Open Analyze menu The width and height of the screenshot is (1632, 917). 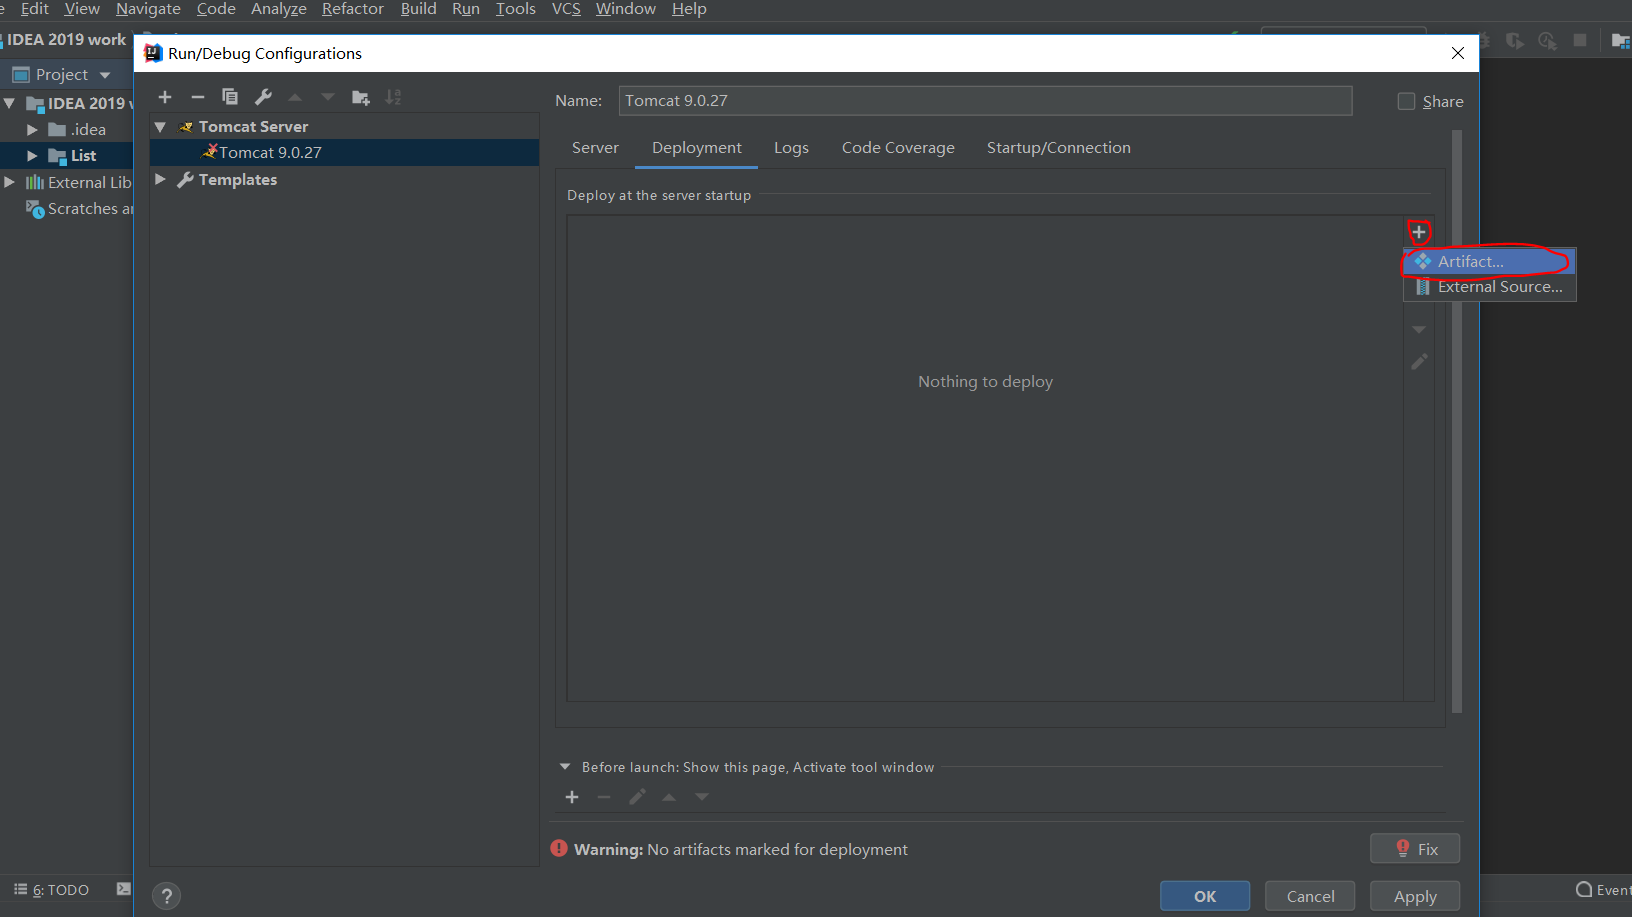click(x=279, y=9)
